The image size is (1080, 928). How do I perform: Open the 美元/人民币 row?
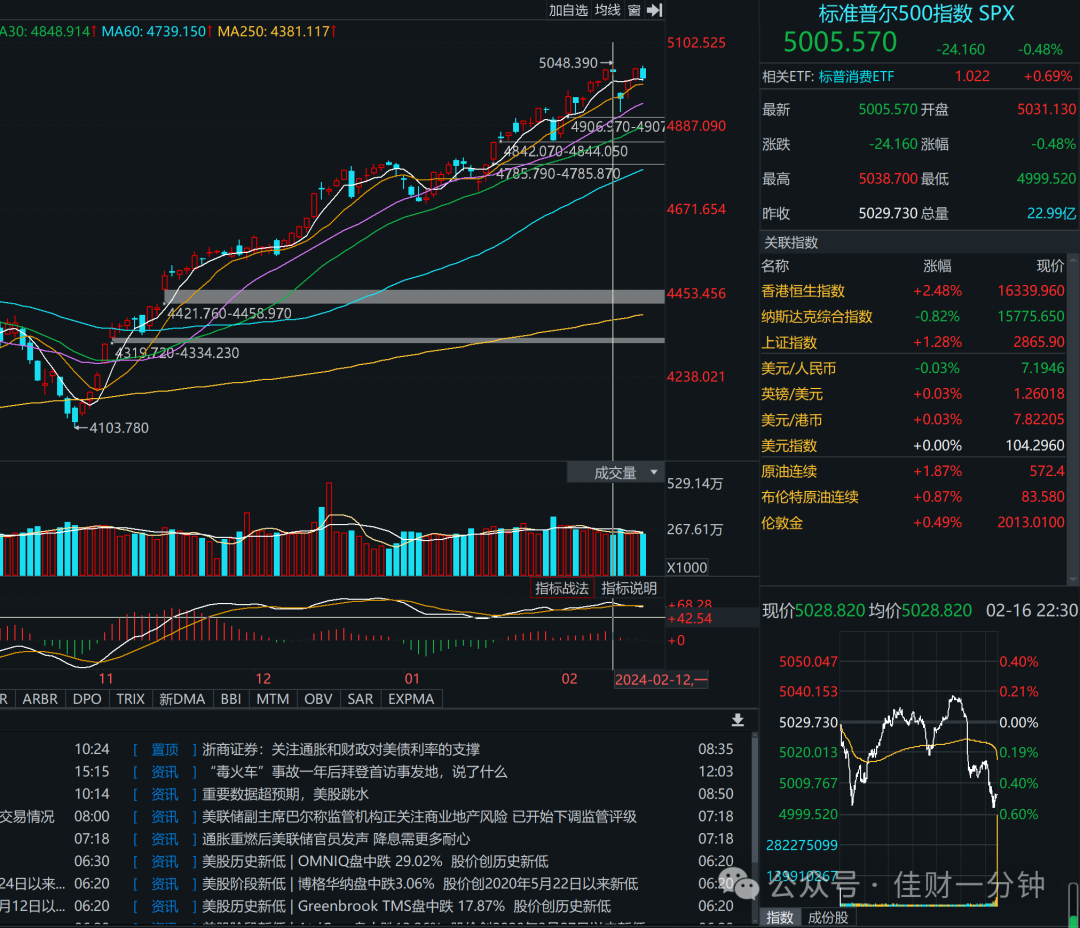pos(913,368)
